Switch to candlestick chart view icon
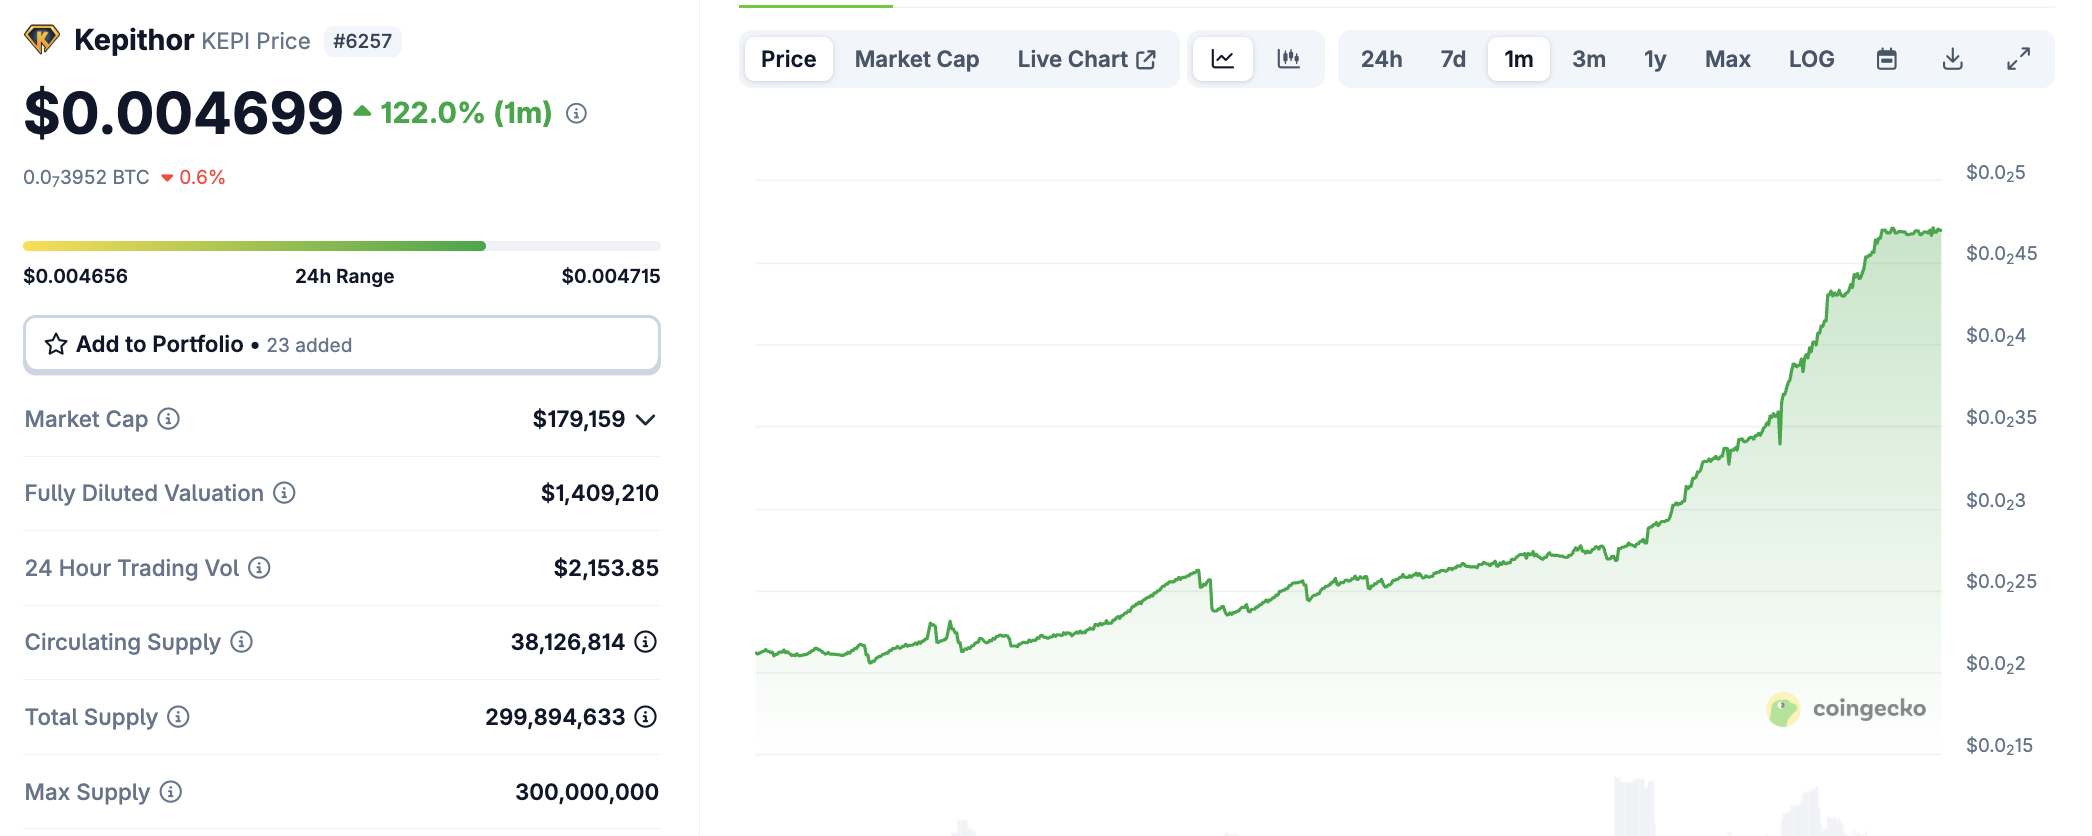Viewport: 2092px width, 836px height. point(1289,59)
